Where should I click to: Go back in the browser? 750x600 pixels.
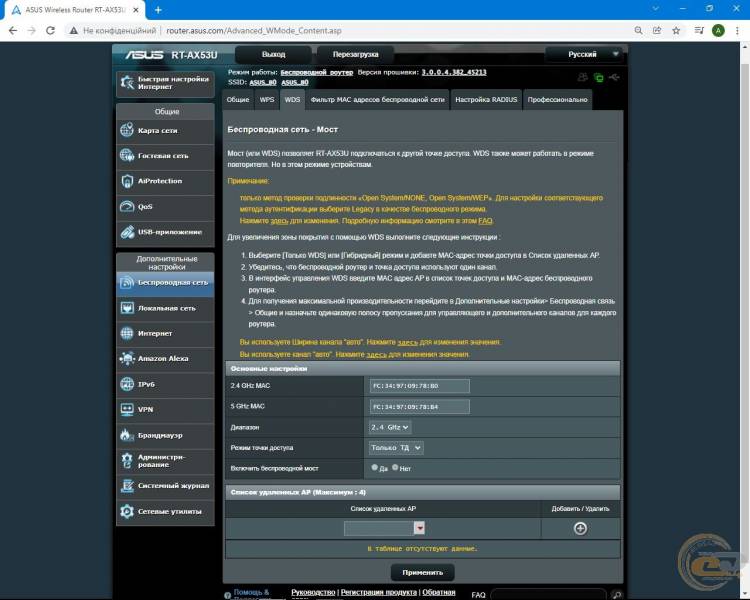click(x=13, y=31)
